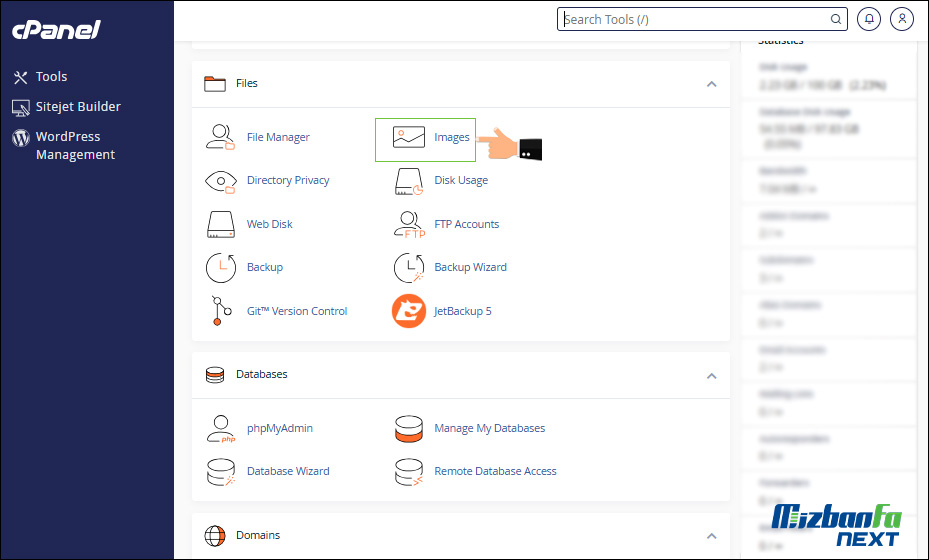Click the phpMyAdmin icon

click(220, 428)
